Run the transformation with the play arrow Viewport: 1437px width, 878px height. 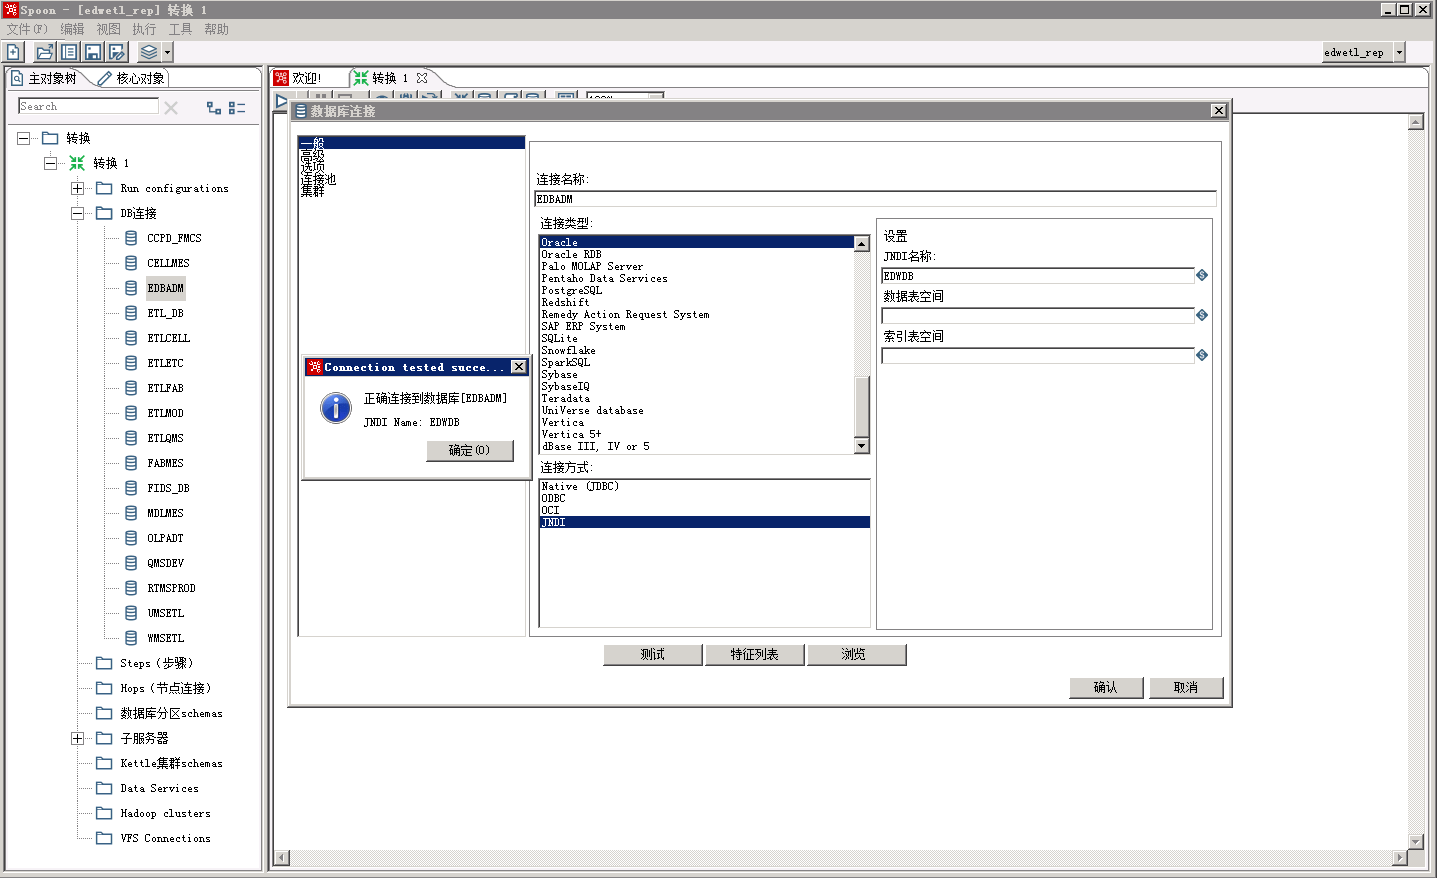(280, 101)
